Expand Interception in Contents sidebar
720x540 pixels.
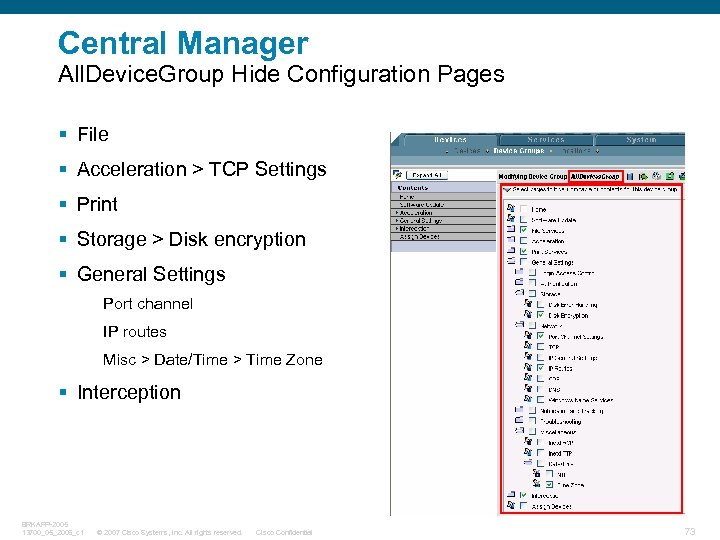click(x=397, y=228)
